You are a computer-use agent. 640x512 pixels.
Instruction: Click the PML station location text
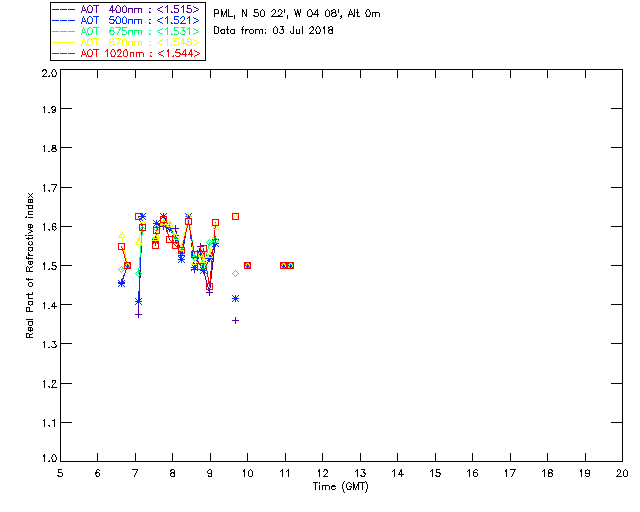tap(297, 14)
